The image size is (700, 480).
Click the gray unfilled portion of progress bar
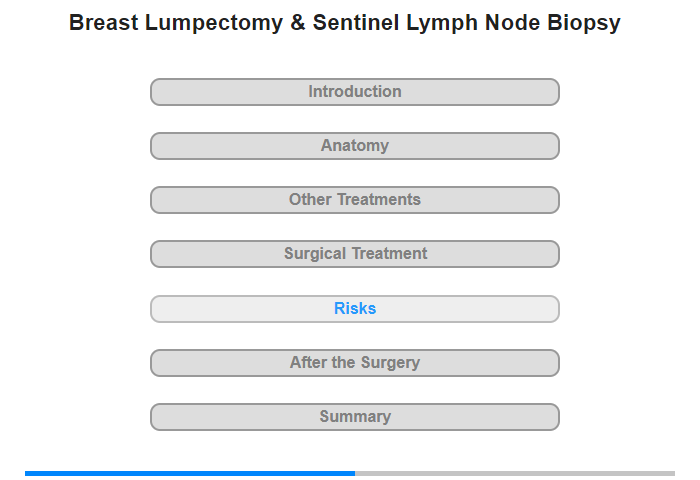515,473
